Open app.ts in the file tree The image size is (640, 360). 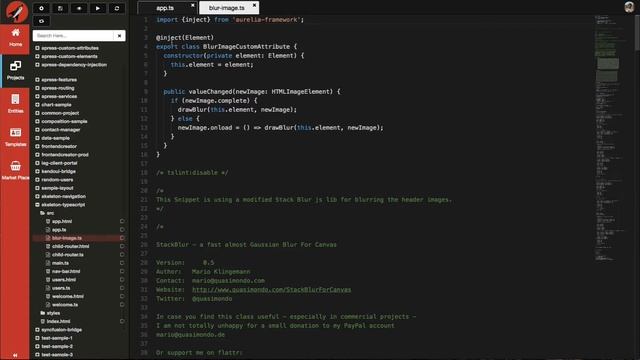tap(59, 230)
